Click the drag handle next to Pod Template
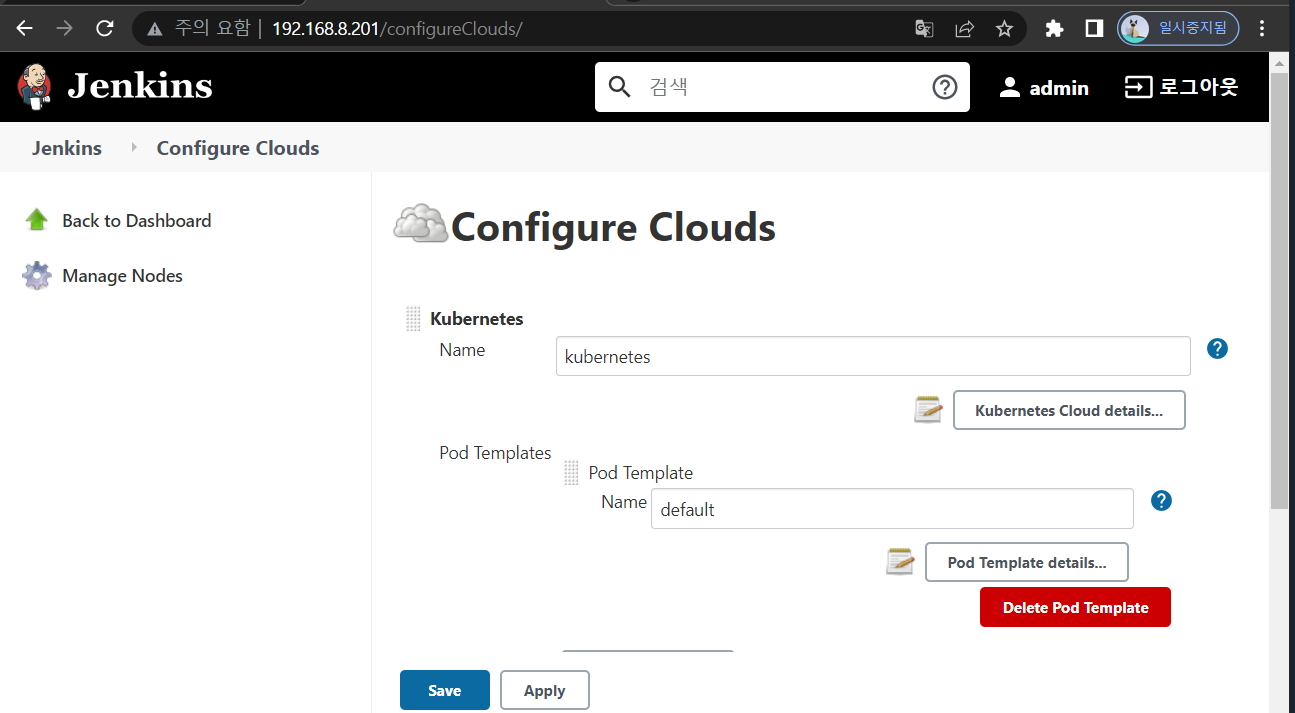The height and width of the screenshot is (713, 1295). tap(571, 472)
